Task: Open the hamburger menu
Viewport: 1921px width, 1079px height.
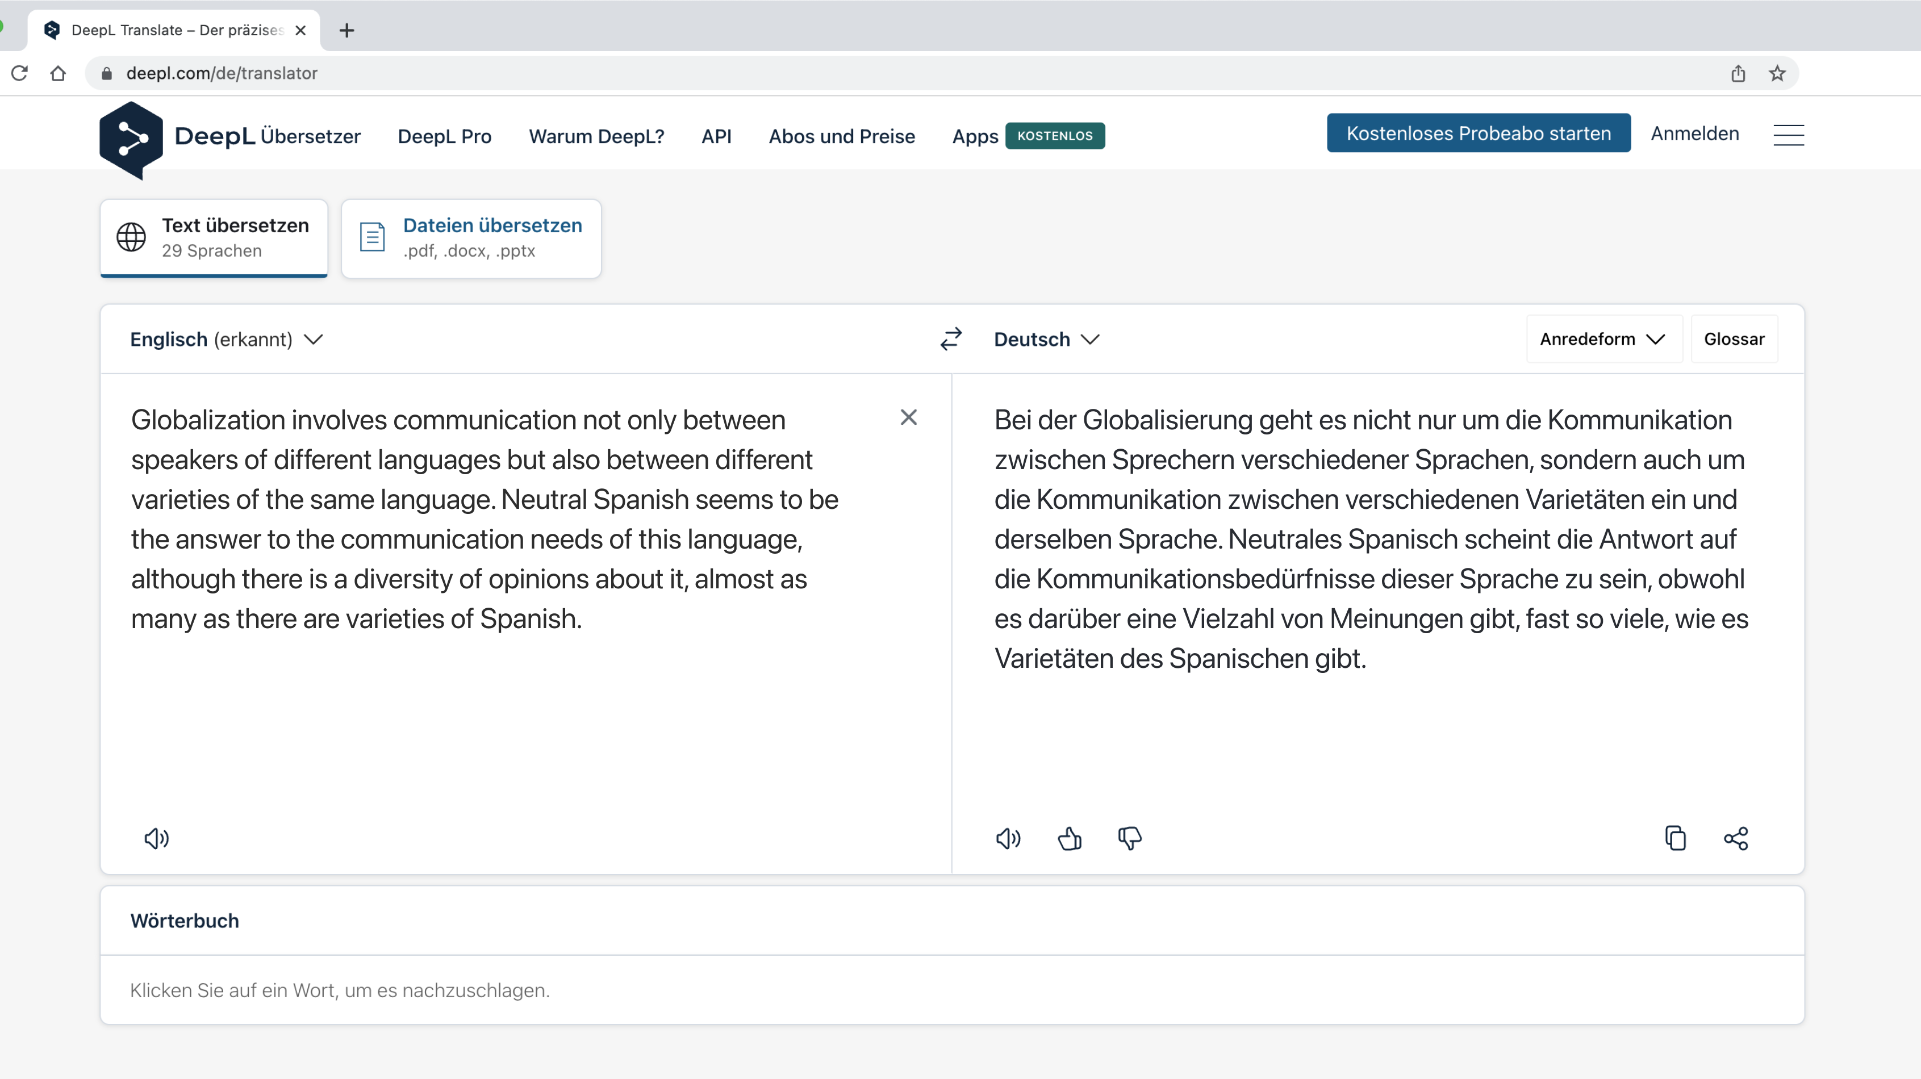Action: point(1788,135)
